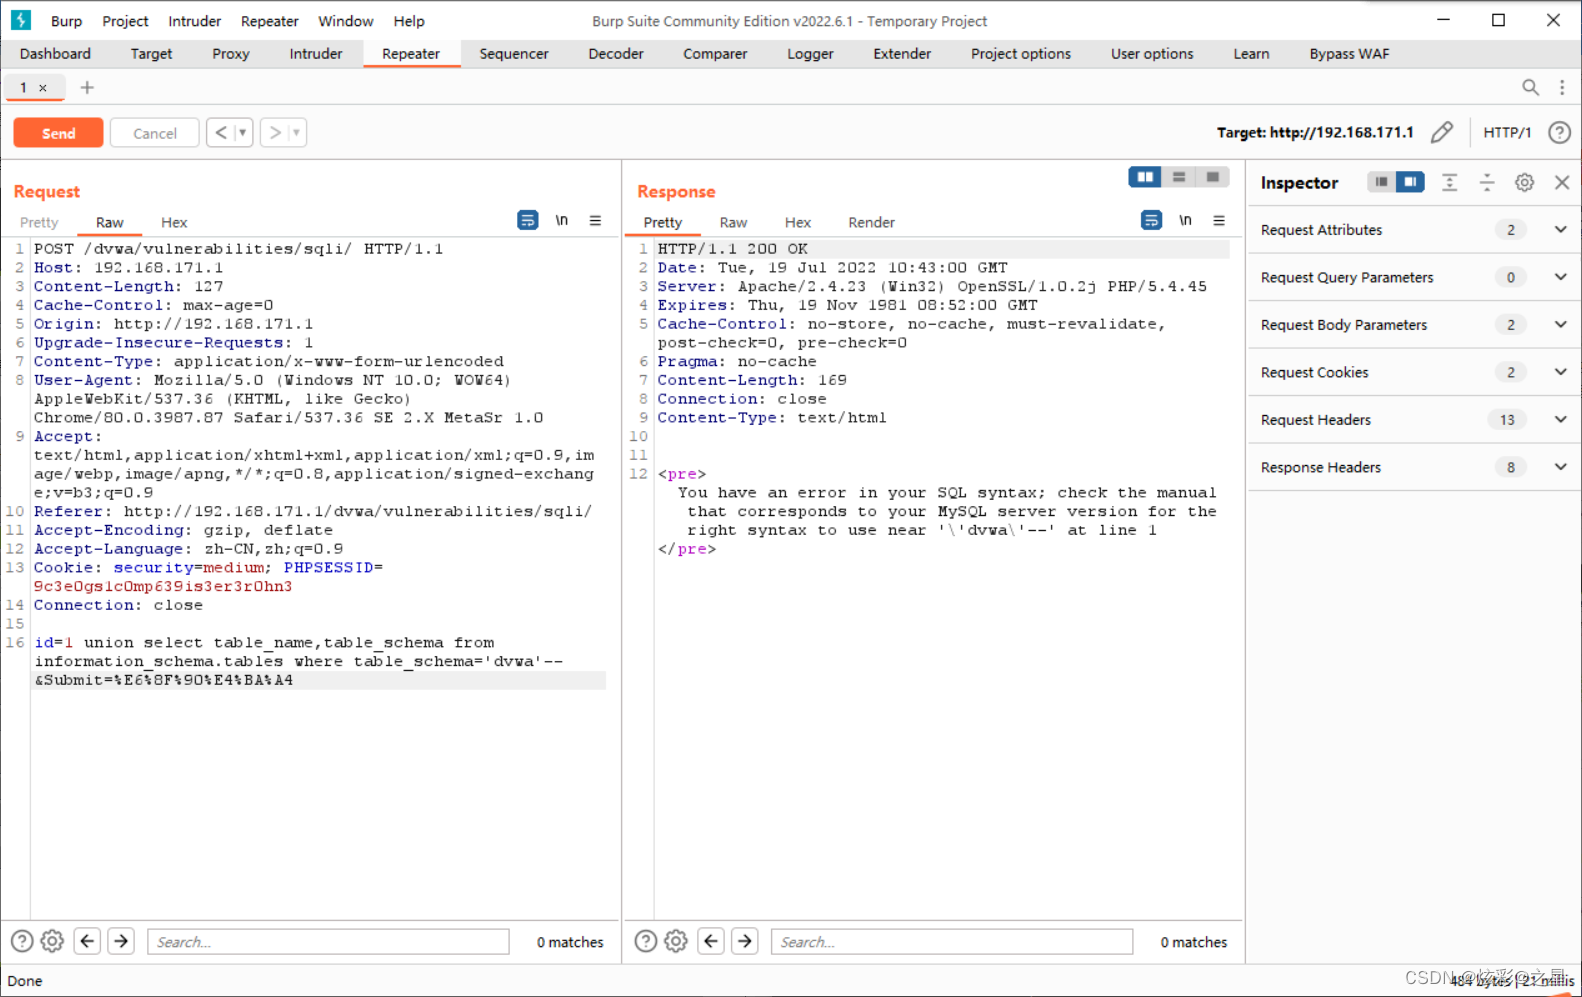Open the Repeater search magnifier icon
Screen dimensions: 1582x997
[x=1530, y=88]
